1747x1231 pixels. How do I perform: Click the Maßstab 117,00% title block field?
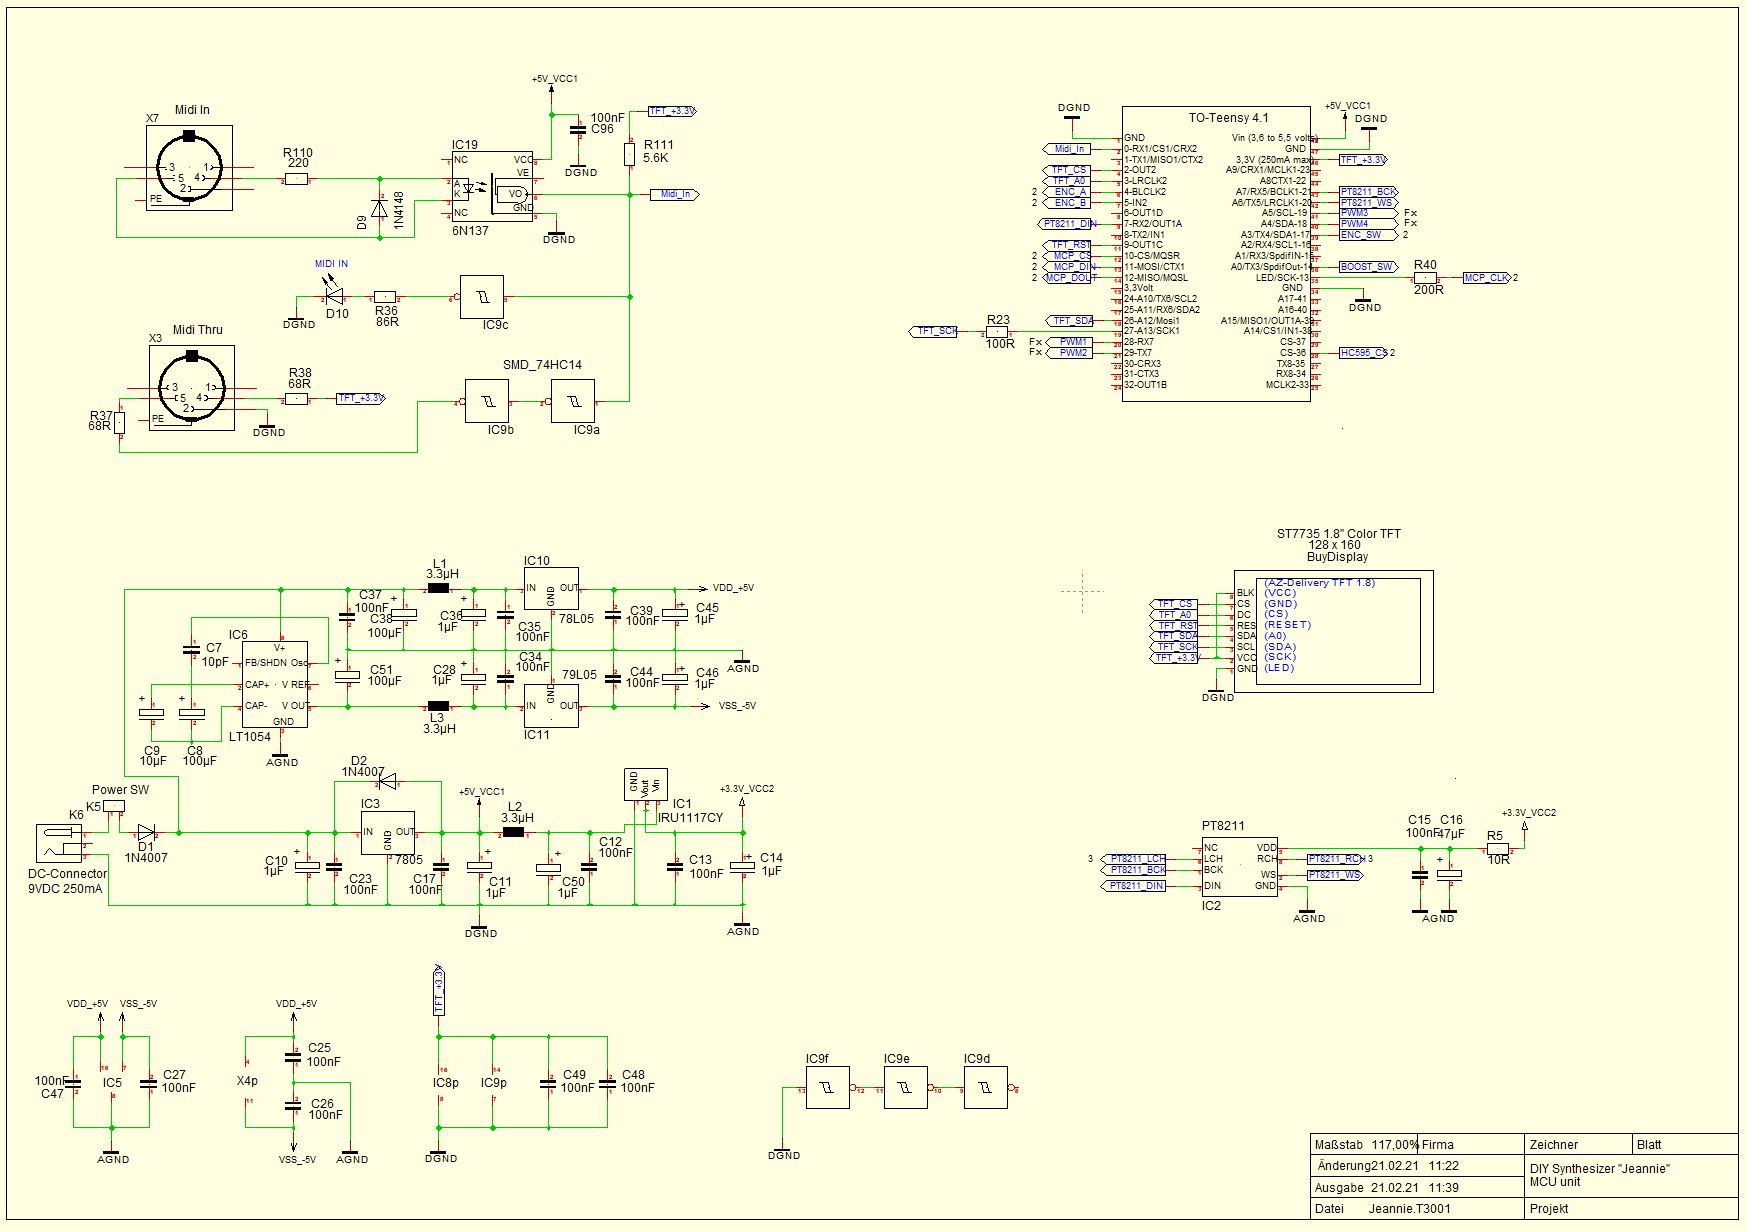1365,1144
